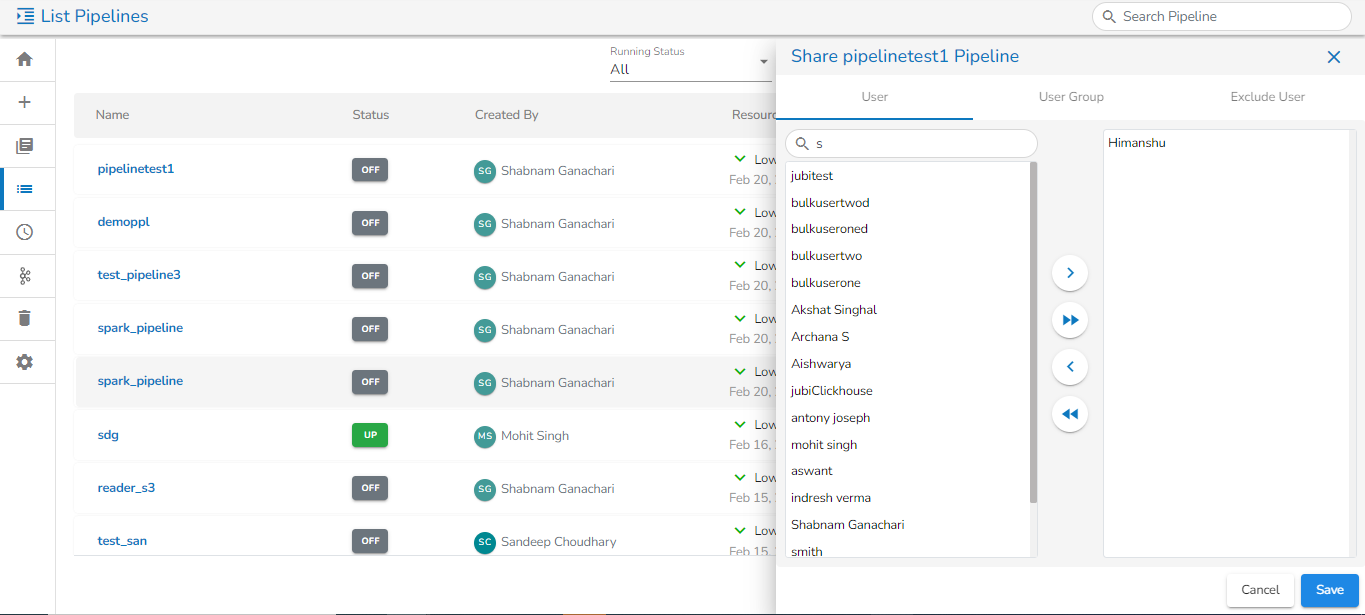Expand resource chevron in sdg row

pyautogui.click(x=740, y=425)
